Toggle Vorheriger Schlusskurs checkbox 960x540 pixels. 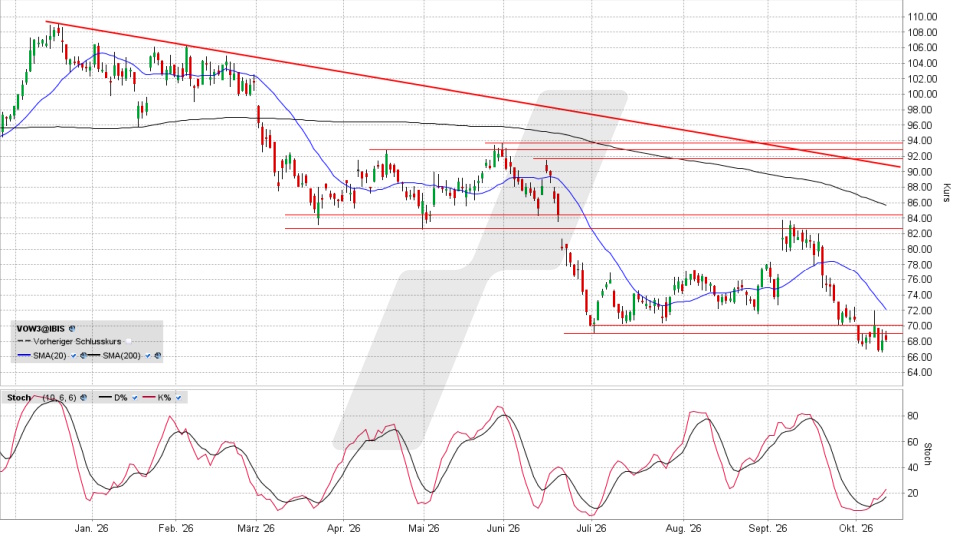pyautogui.click(x=128, y=342)
